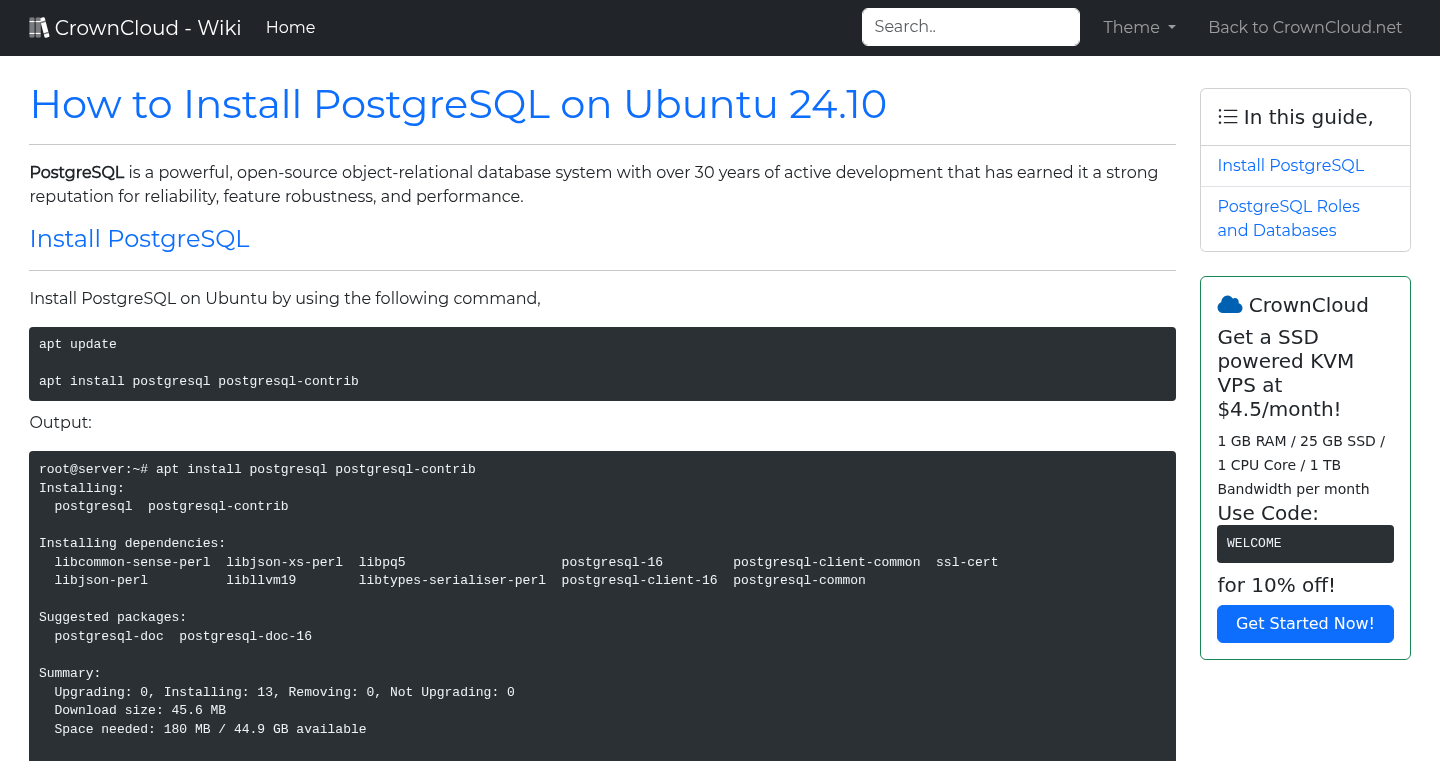
Task: Open the "Install PostgreSQL" sidebar link
Action: 1290,165
